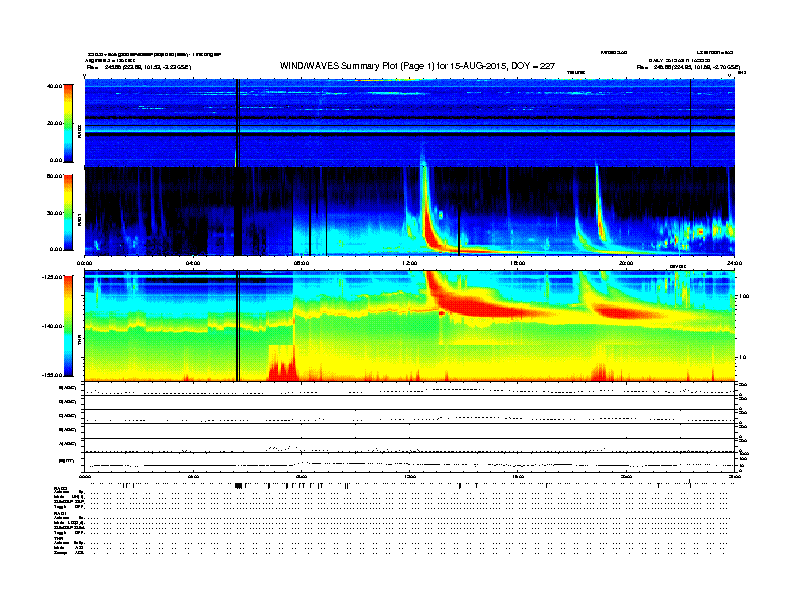The image size is (792, 612).
Task: Click the WIND/WAVES Summary Plot title
Action: point(417,66)
